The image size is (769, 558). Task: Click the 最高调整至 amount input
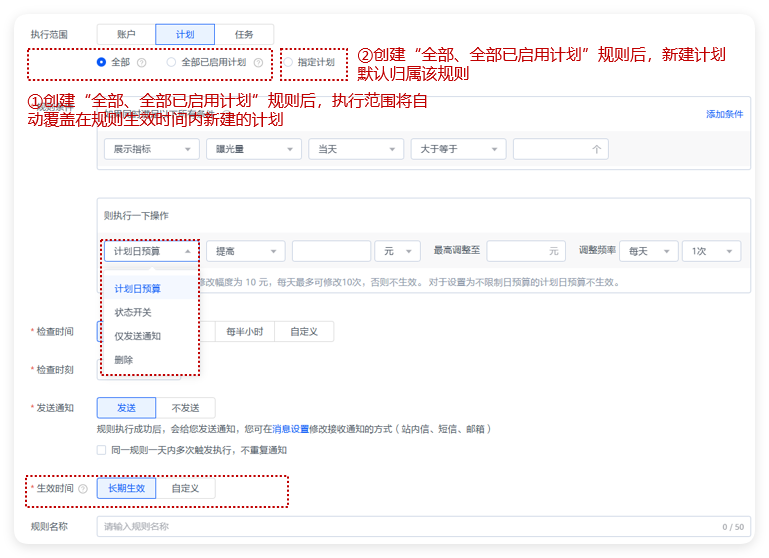pyautogui.click(x=526, y=251)
